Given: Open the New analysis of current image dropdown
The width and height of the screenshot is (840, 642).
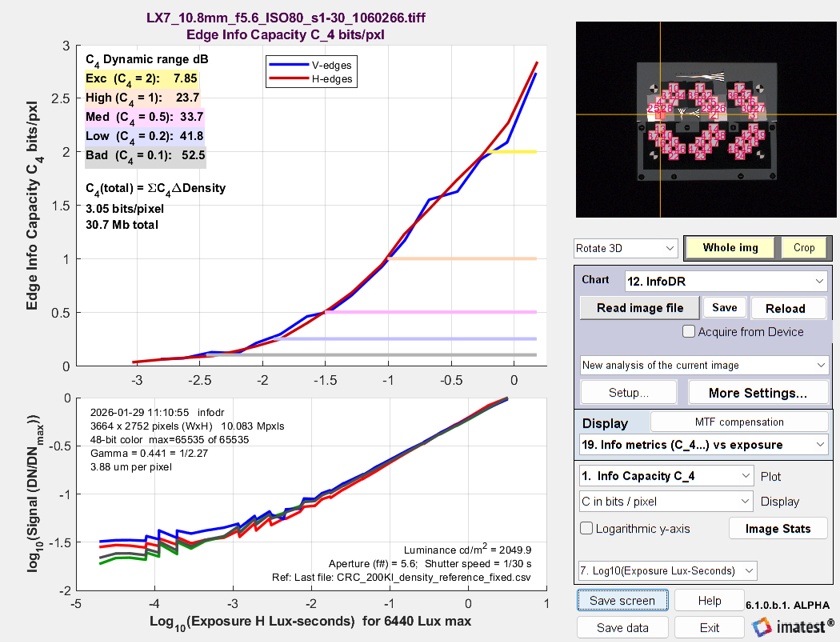Looking at the screenshot, I should pos(704,365).
